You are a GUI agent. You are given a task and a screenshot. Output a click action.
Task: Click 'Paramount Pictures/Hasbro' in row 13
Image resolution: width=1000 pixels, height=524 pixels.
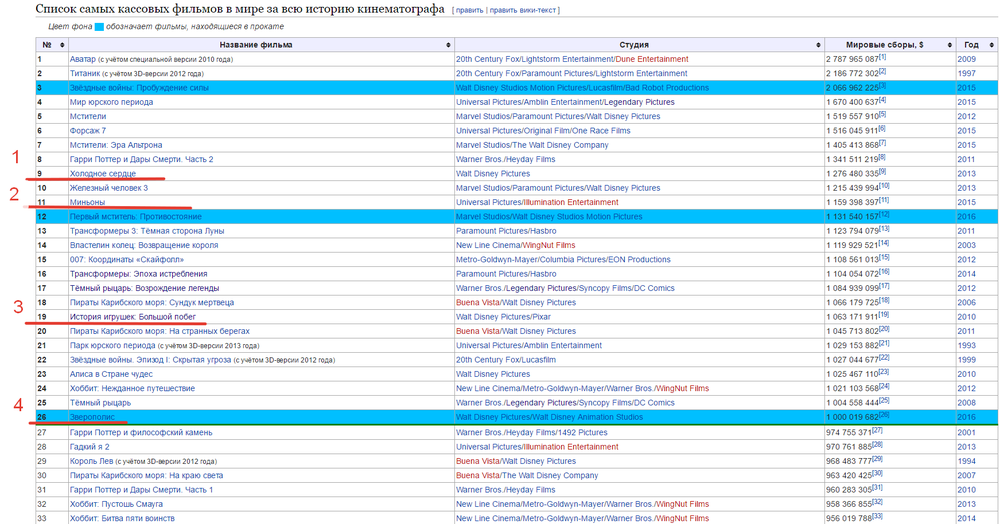(506, 231)
